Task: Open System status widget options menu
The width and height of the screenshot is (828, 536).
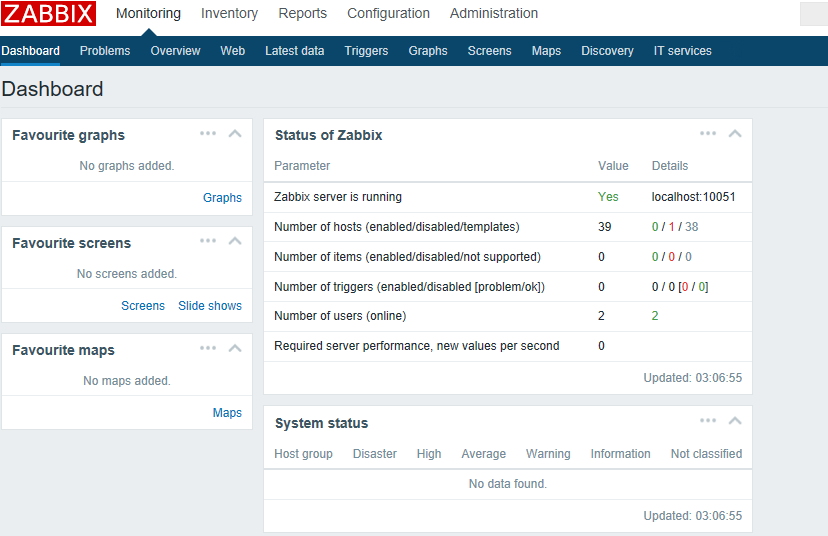Action: click(708, 421)
